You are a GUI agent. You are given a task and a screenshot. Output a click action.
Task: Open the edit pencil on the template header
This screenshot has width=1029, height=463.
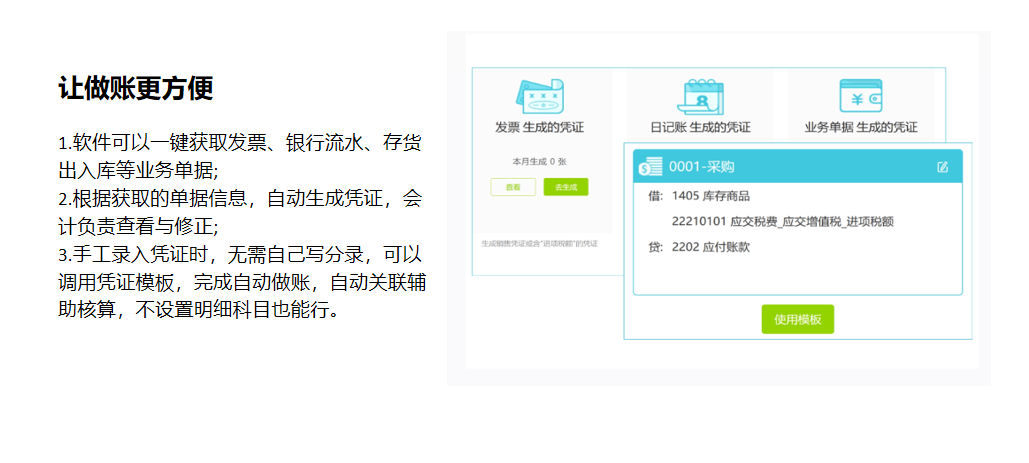click(942, 167)
